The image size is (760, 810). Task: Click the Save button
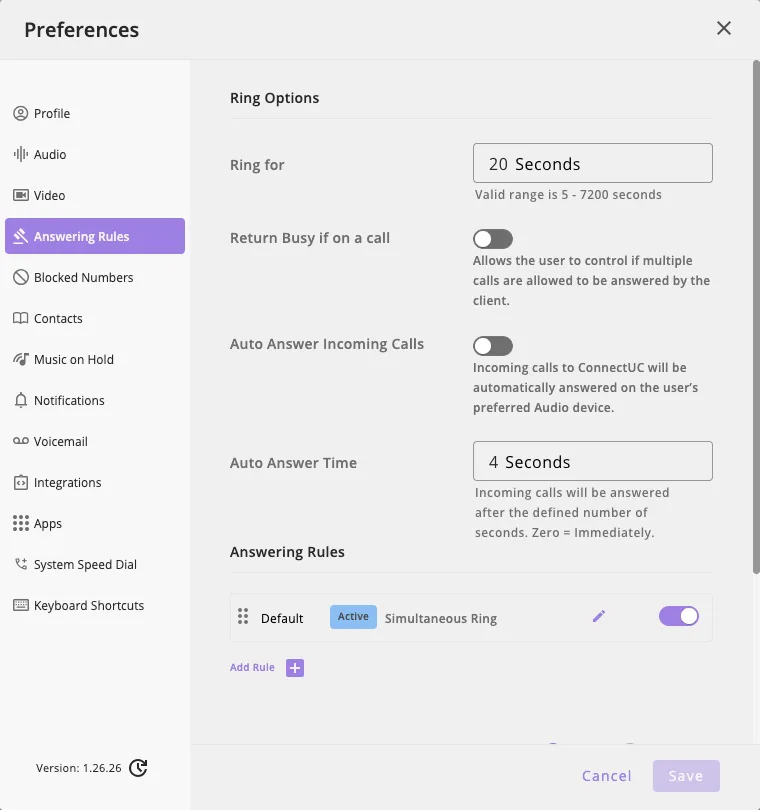pos(686,776)
